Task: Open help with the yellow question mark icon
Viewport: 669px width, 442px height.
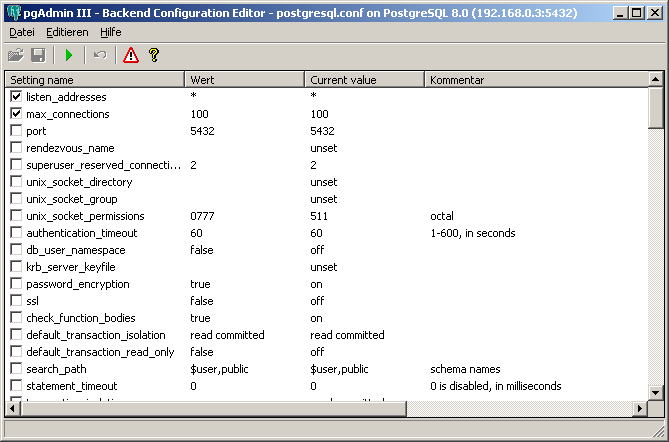Action: [x=154, y=56]
